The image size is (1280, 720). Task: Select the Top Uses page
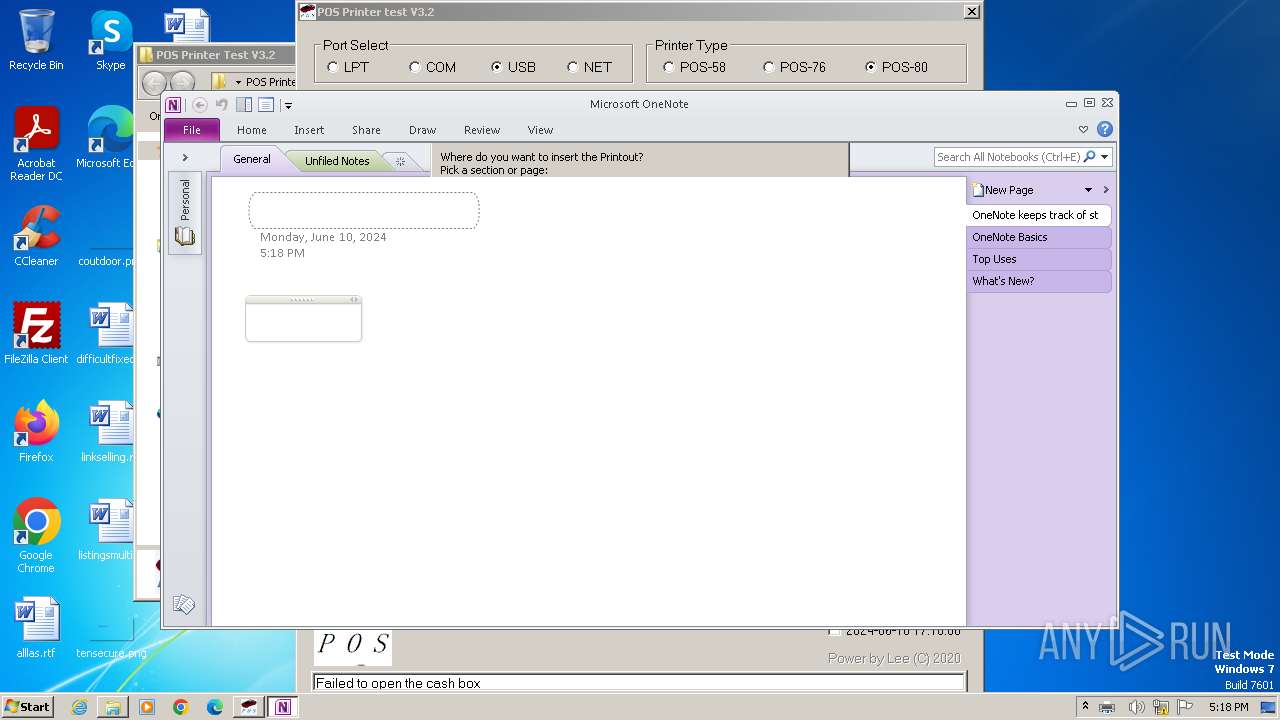1038,259
